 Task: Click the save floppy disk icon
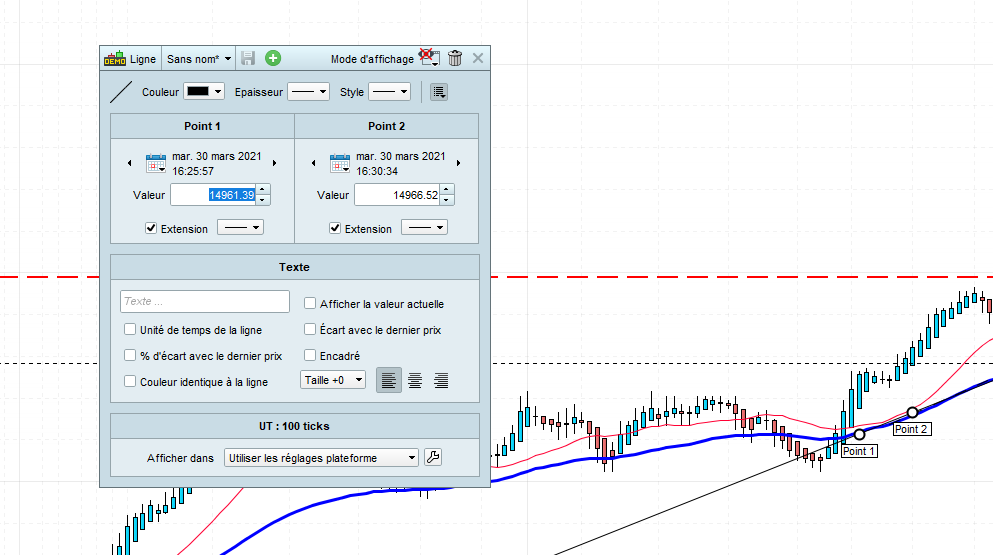click(x=248, y=58)
